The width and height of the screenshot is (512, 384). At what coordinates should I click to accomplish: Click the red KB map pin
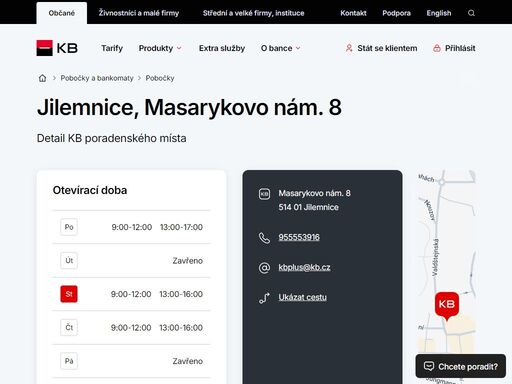point(447,306)
